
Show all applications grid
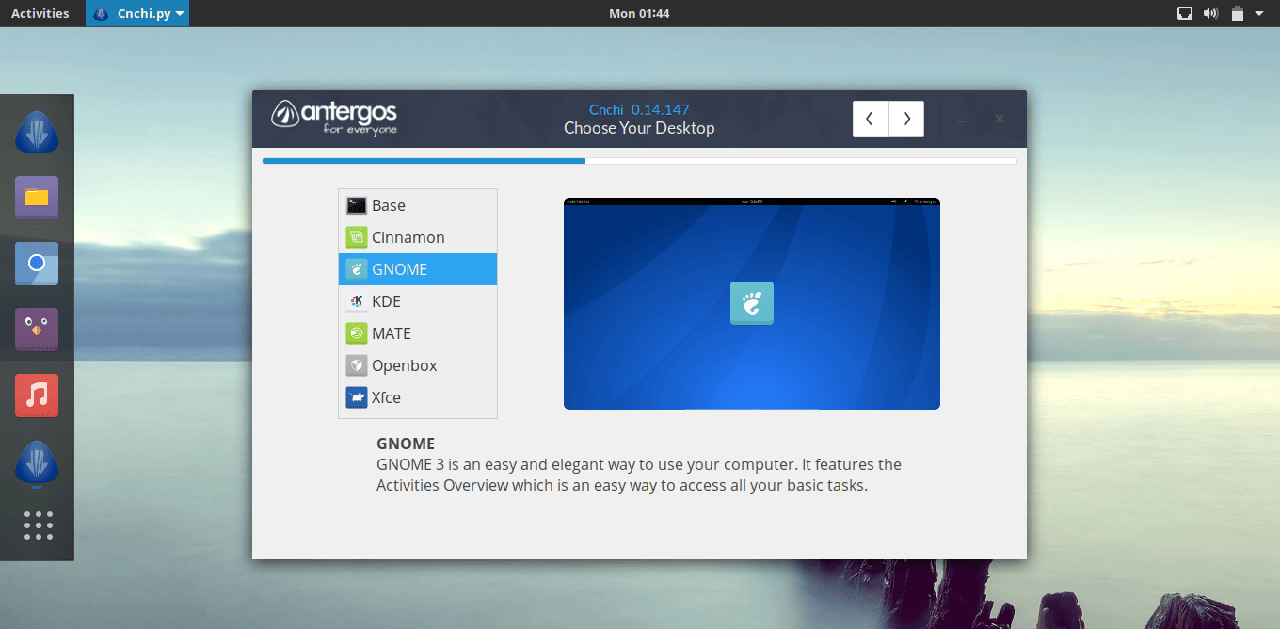click(37, 525)
